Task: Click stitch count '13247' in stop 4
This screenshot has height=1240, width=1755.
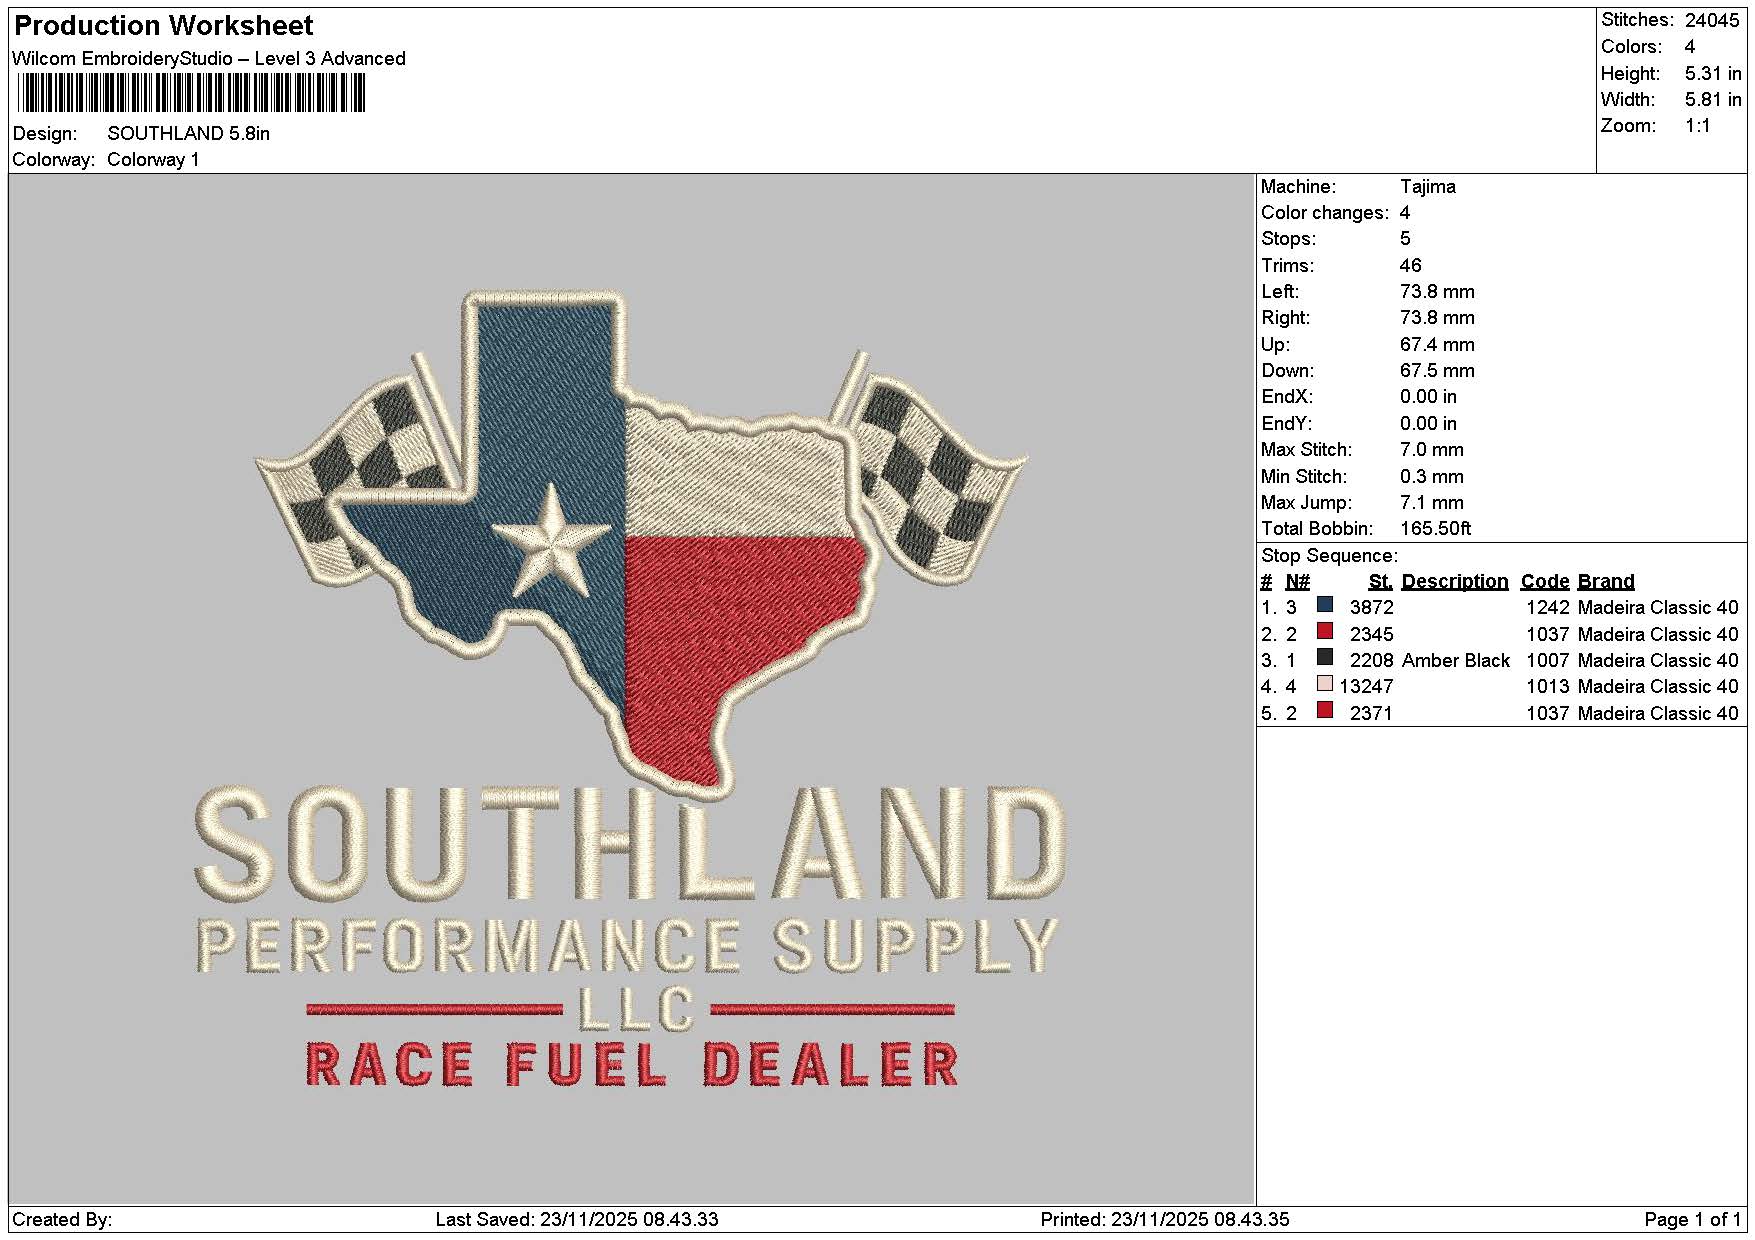Action: pos(1367,687)
